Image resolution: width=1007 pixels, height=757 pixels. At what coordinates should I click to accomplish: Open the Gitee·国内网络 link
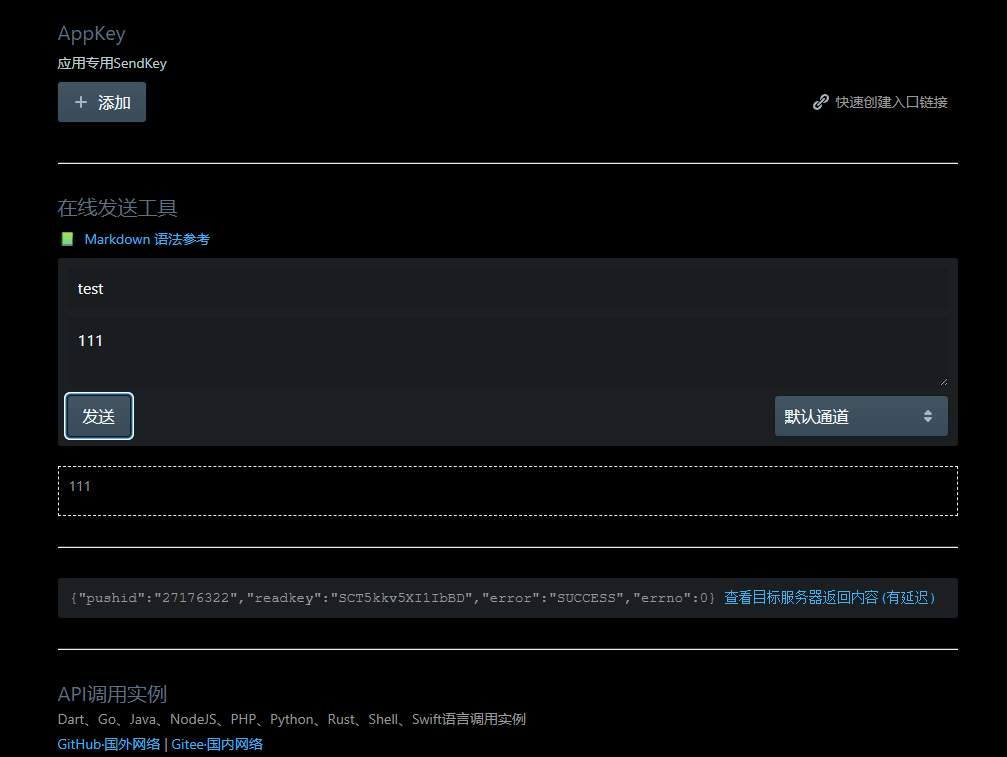[217, 744]
